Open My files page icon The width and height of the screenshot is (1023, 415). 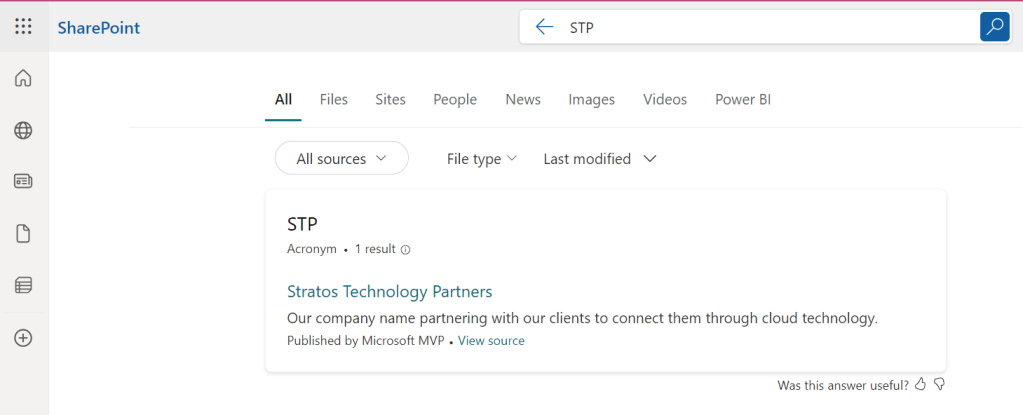pyautogui.click(x=23, y=234)
